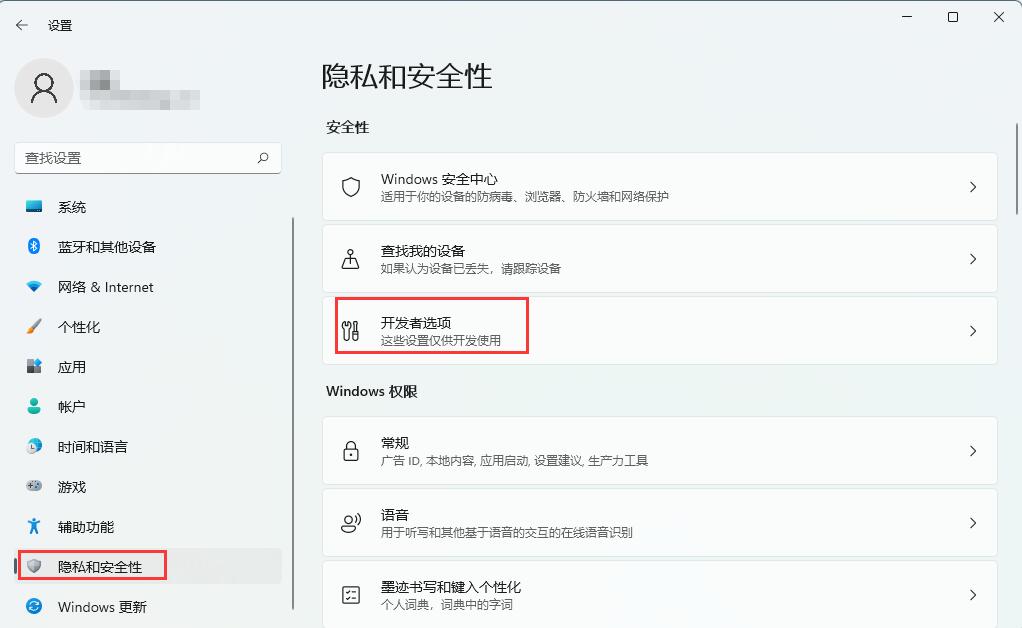Image resolution: width=1022 pixels, height=628 pixels.
Task: Open 常规 via its right chevron
Action: coord(972,451)
